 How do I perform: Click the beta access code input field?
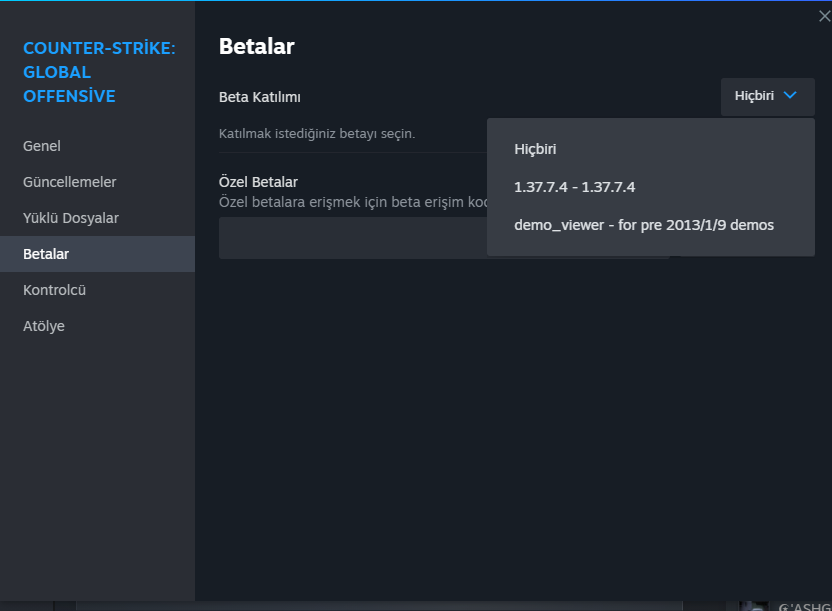pos(352,238)
